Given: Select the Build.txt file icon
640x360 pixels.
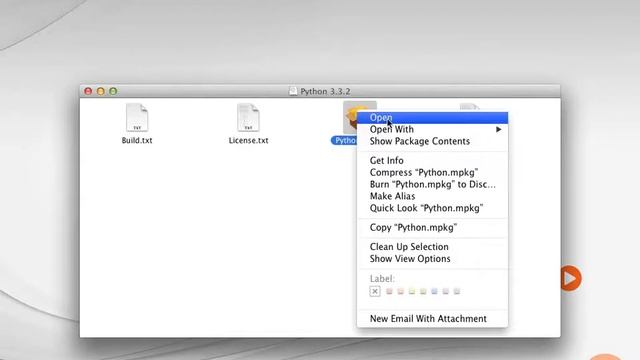Looking at the screenshot, I should (x=137, y=118).
